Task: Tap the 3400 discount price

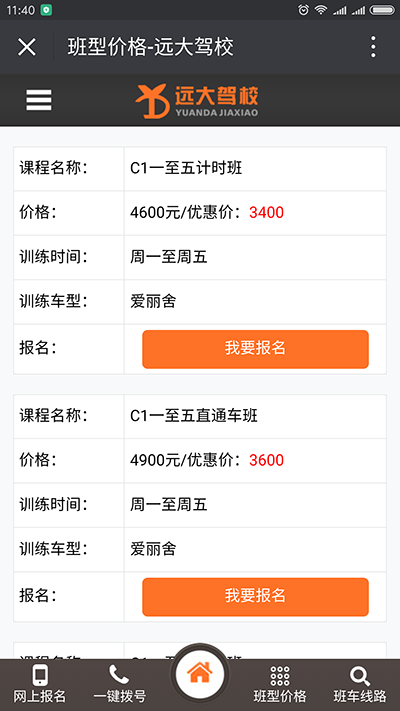Action: click(267, 212)
